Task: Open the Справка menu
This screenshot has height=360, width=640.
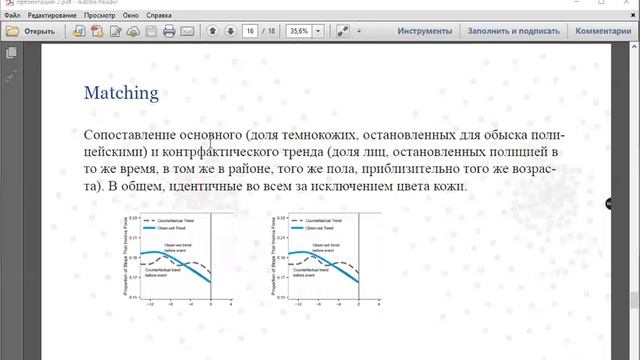Action: pos(159,16)
